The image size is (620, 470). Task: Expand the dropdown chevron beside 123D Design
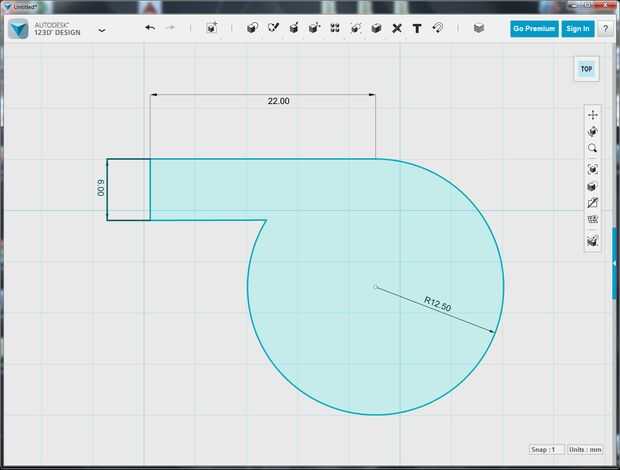[x=102, y=30]
